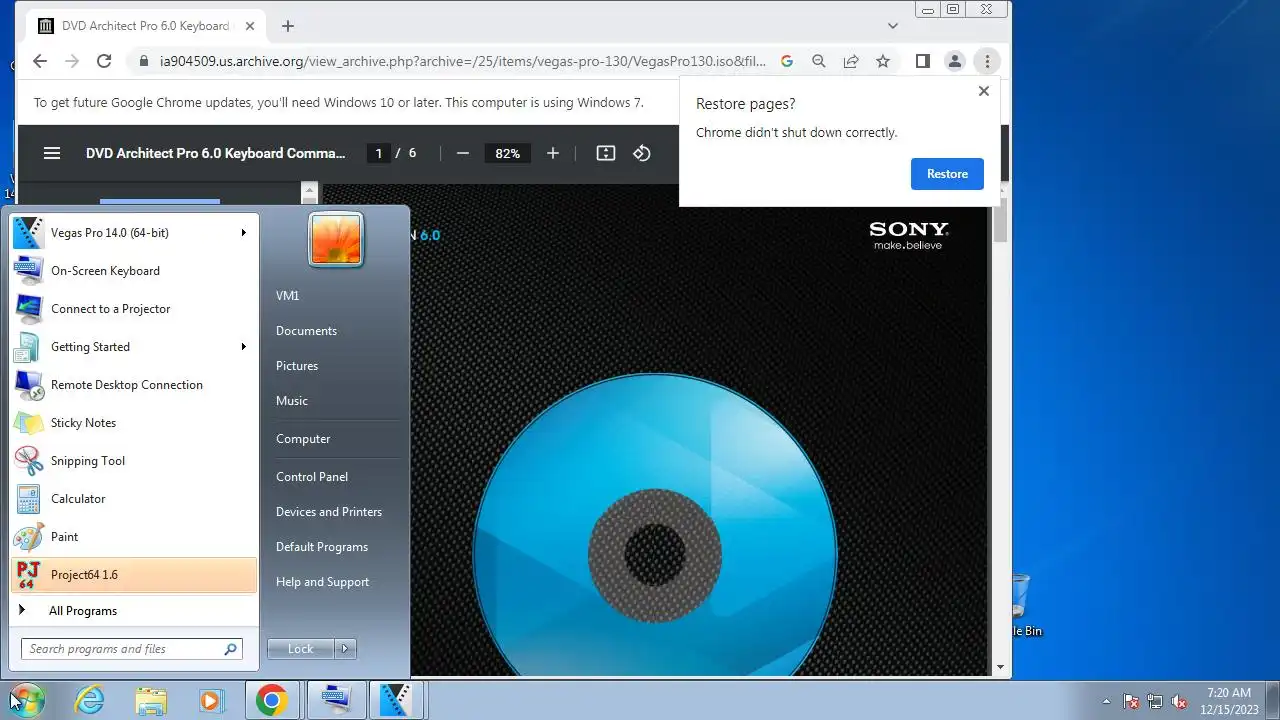The height and width of the screenshot is (720, 1280).
Task: Open Snipping Tool
Action: tap(134, 461)
